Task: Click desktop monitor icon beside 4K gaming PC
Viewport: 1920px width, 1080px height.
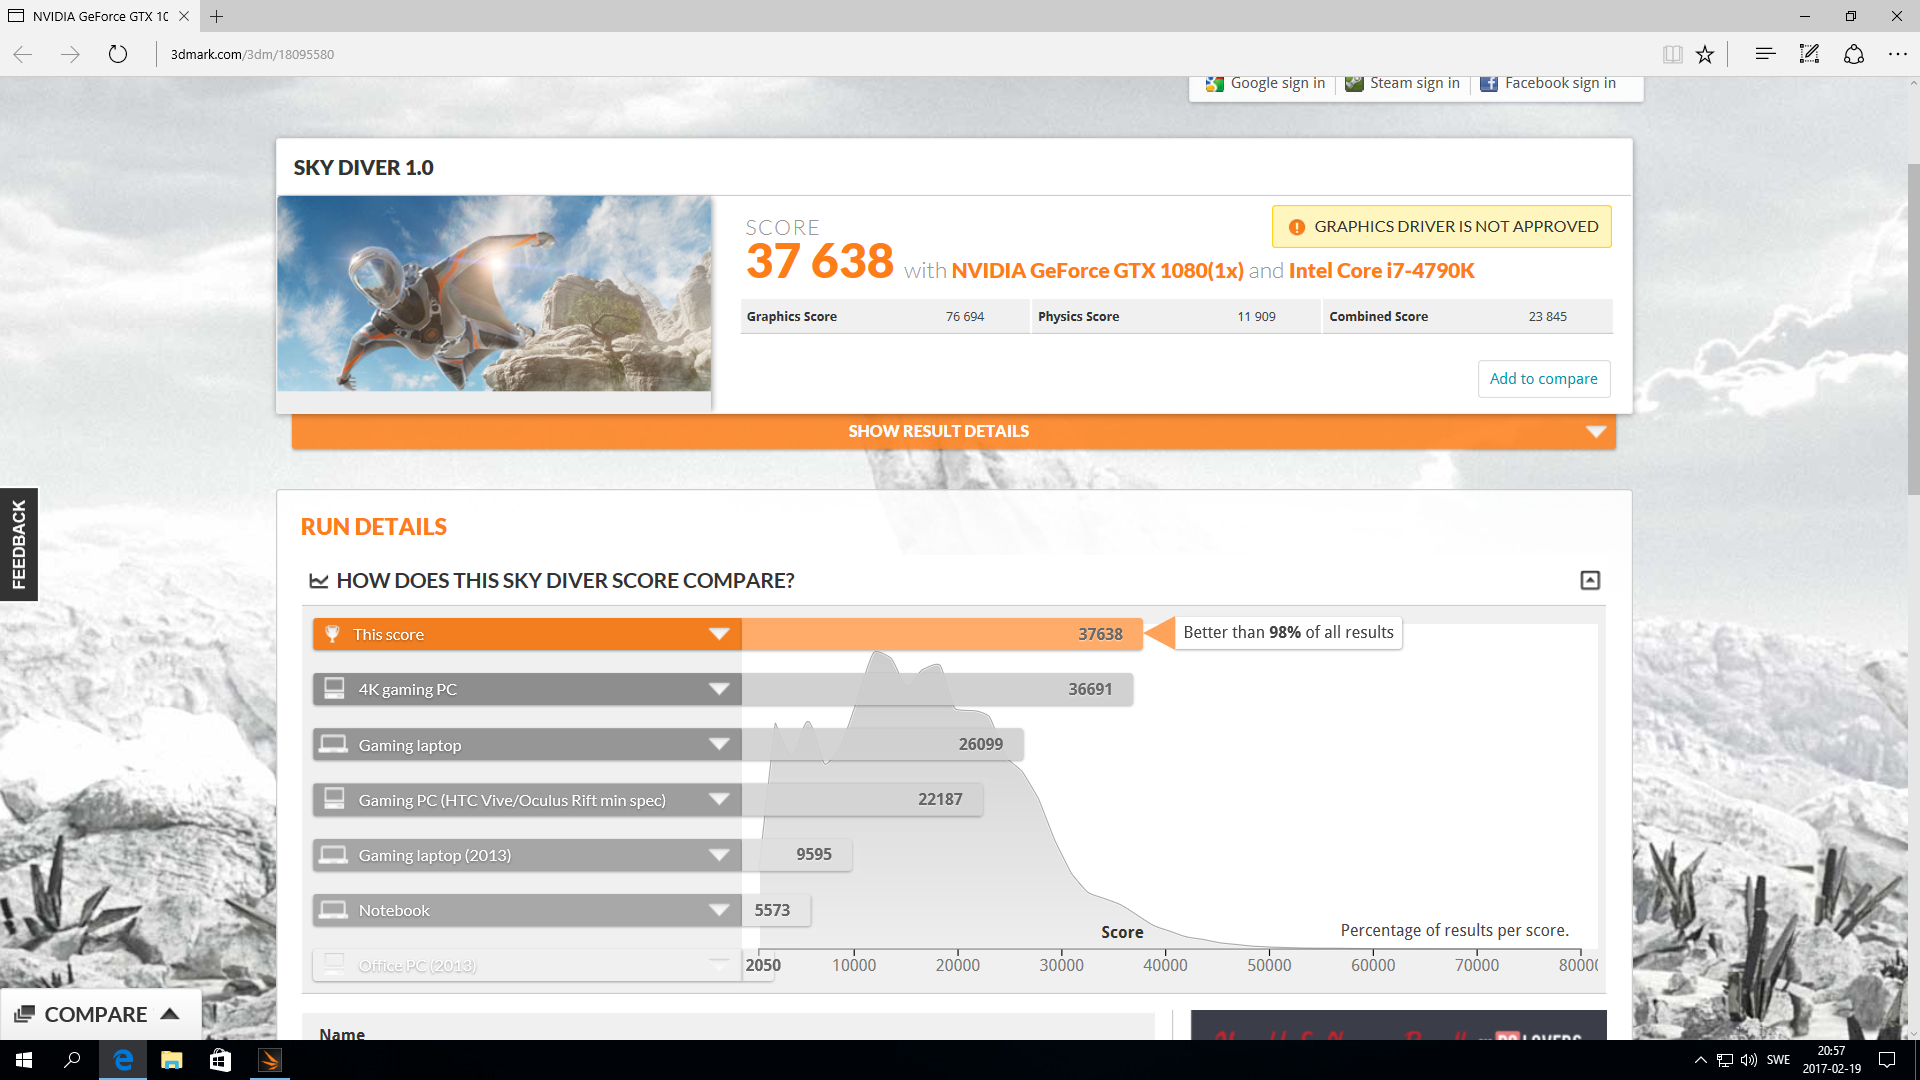Action: 334,689
